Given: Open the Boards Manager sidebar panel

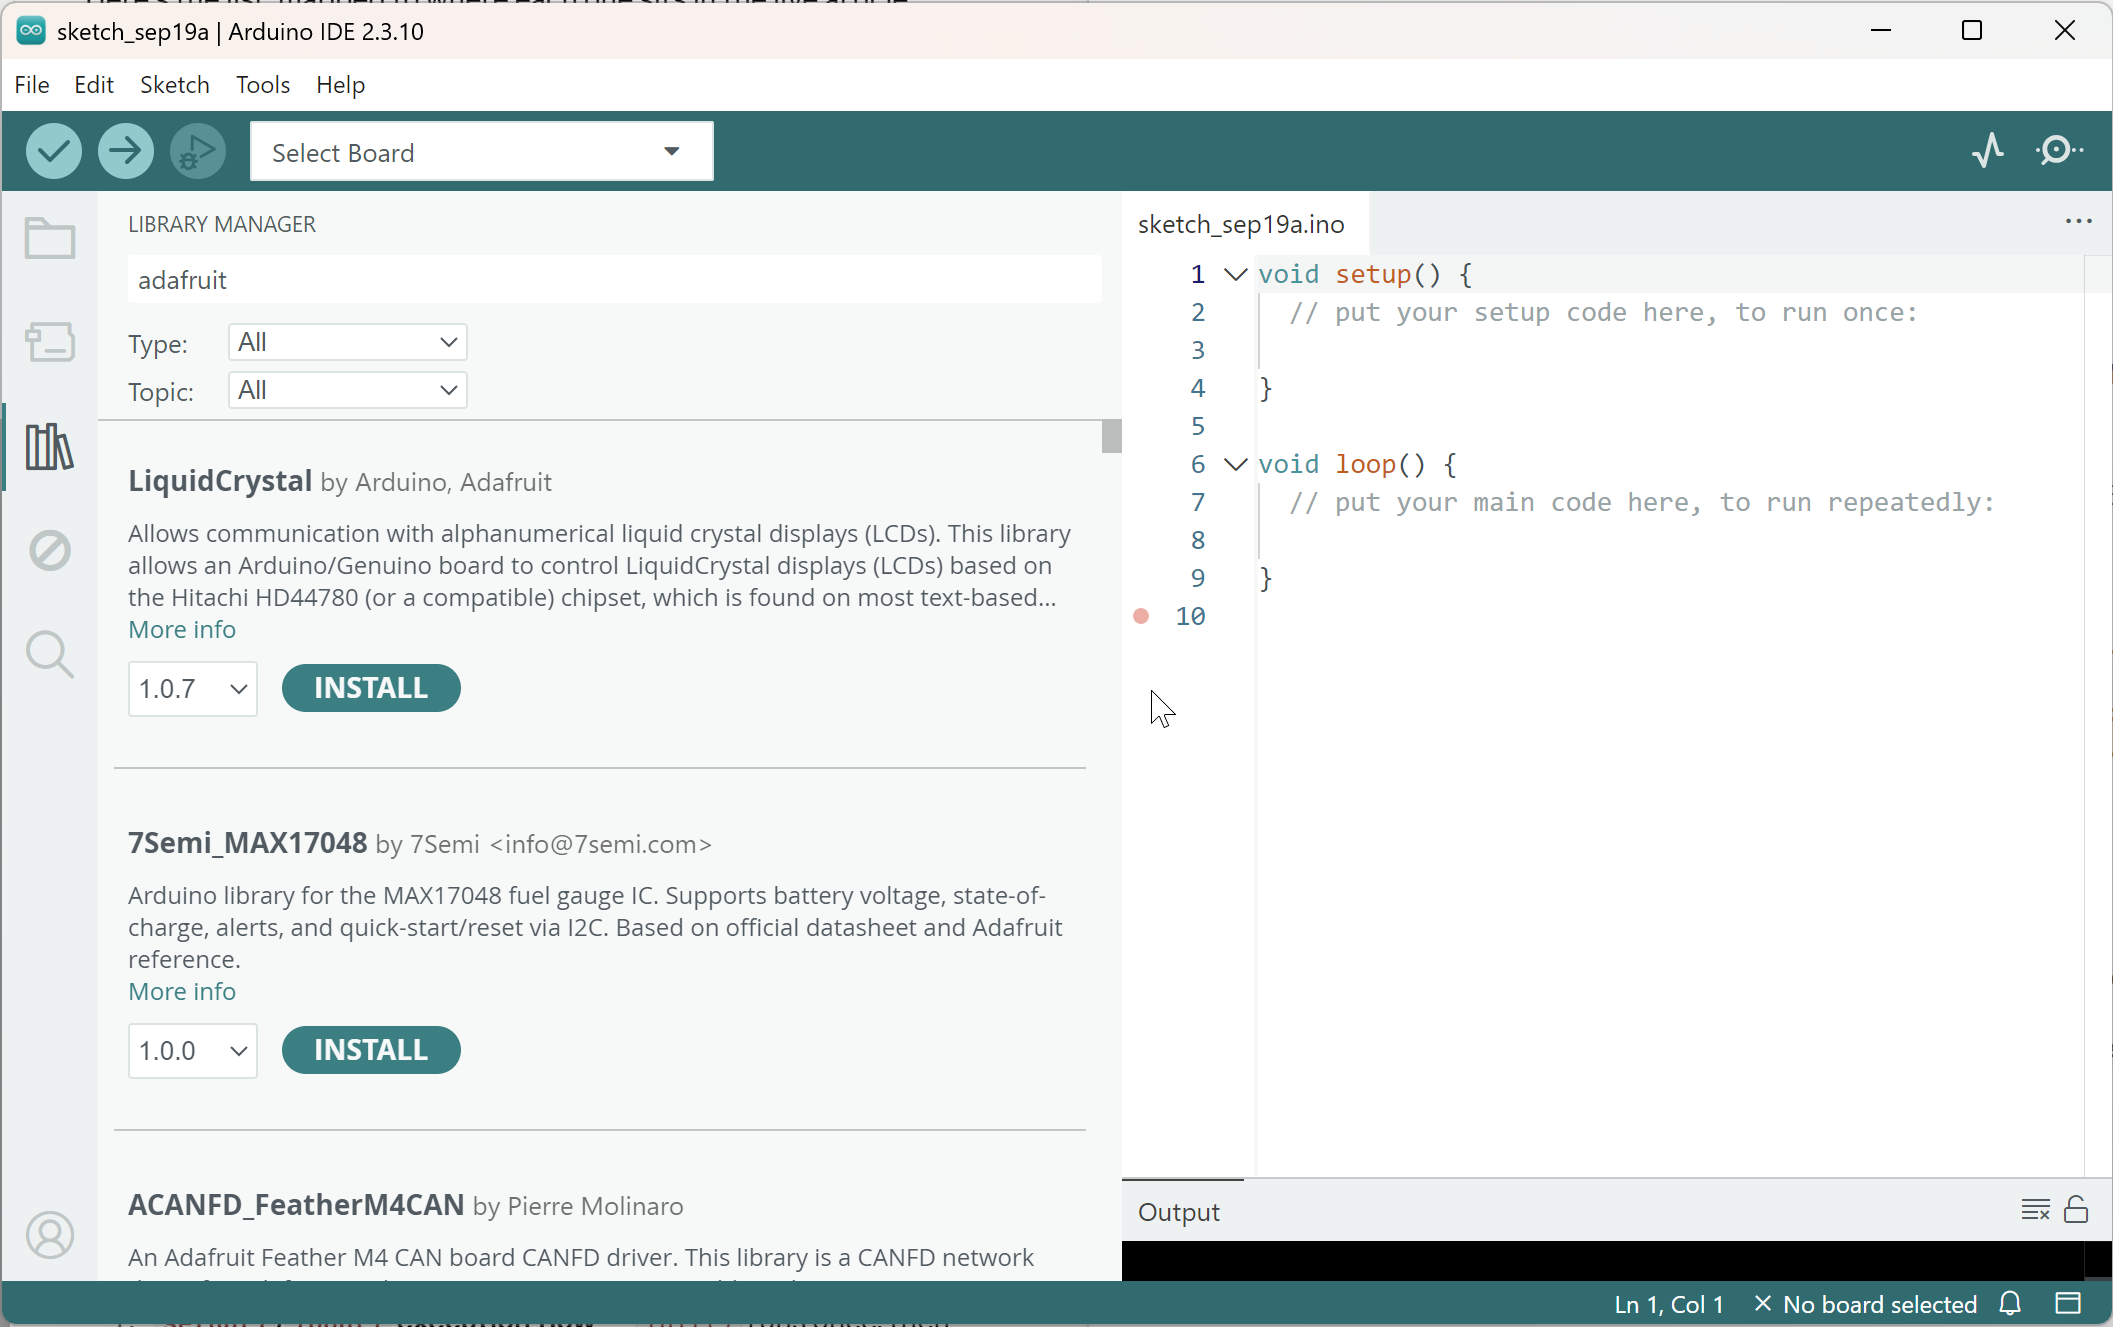Looking at the screenshot, I should [x=49, y=342].
